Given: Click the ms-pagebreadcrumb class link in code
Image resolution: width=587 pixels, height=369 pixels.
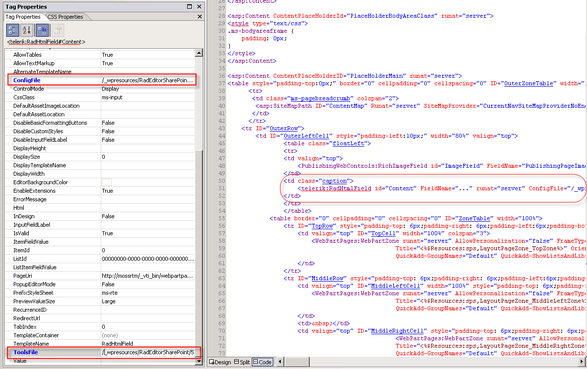Looking at the screenshot, I should [320, 98].
